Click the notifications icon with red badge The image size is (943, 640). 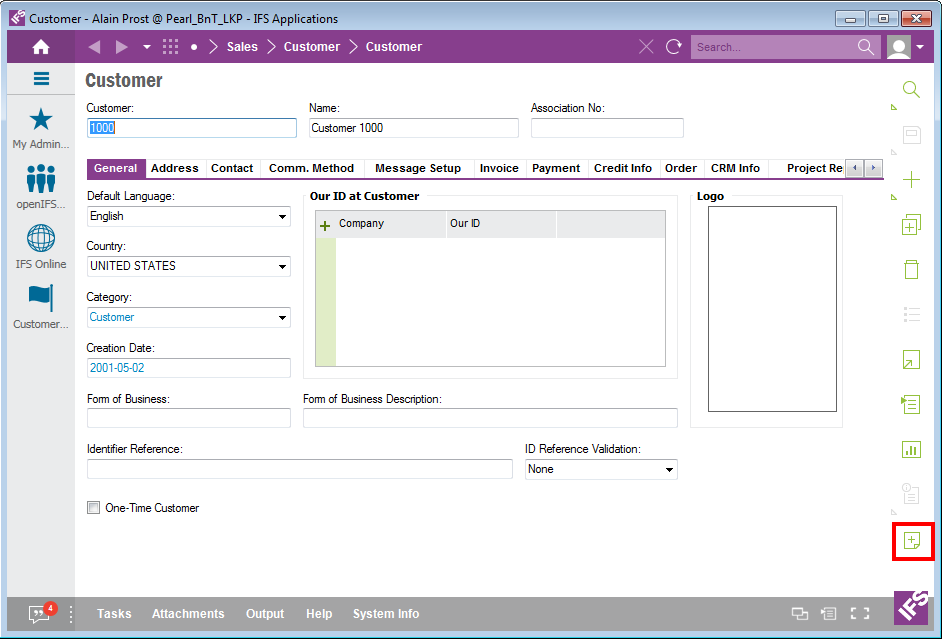pyautogui.click(x=39, y=614)
